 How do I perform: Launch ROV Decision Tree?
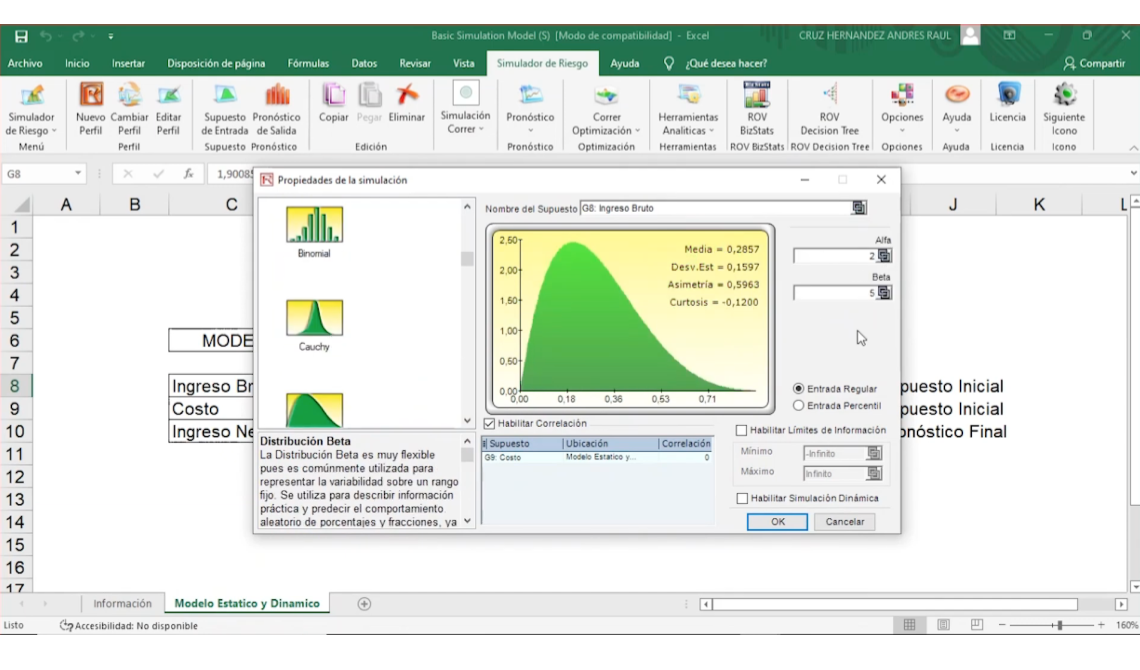click(x=830, y=95)
